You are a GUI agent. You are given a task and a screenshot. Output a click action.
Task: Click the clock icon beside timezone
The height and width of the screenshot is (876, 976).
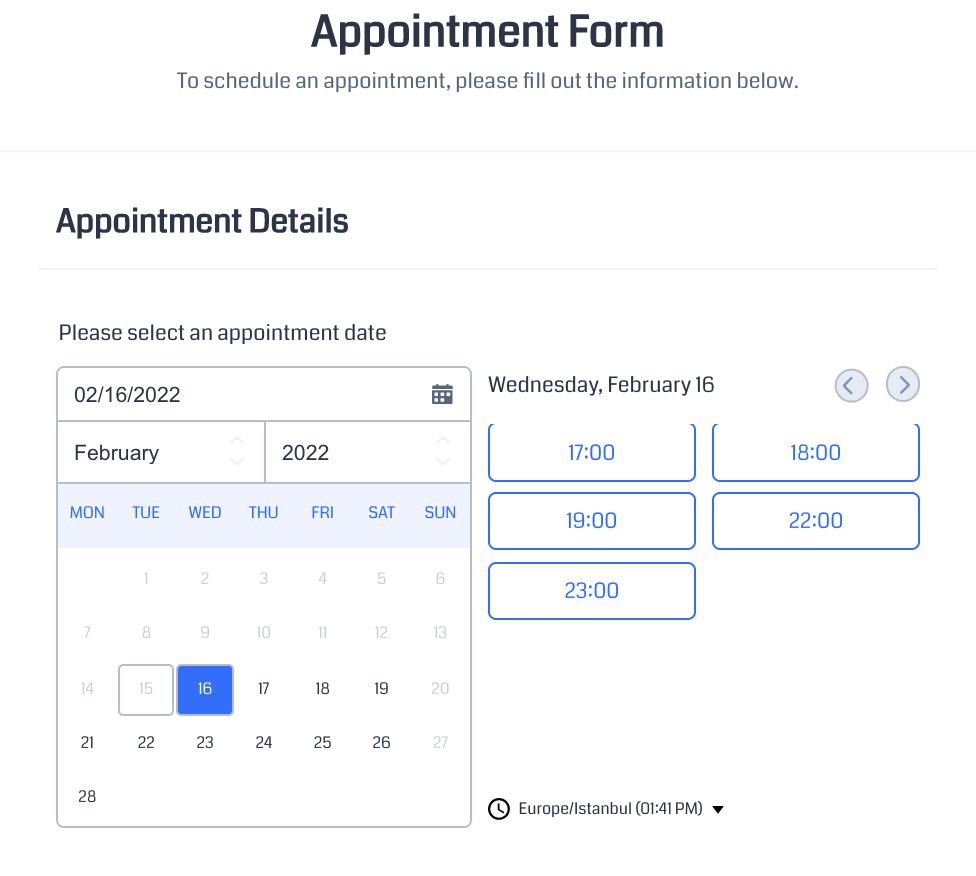[x=499, y=808]
